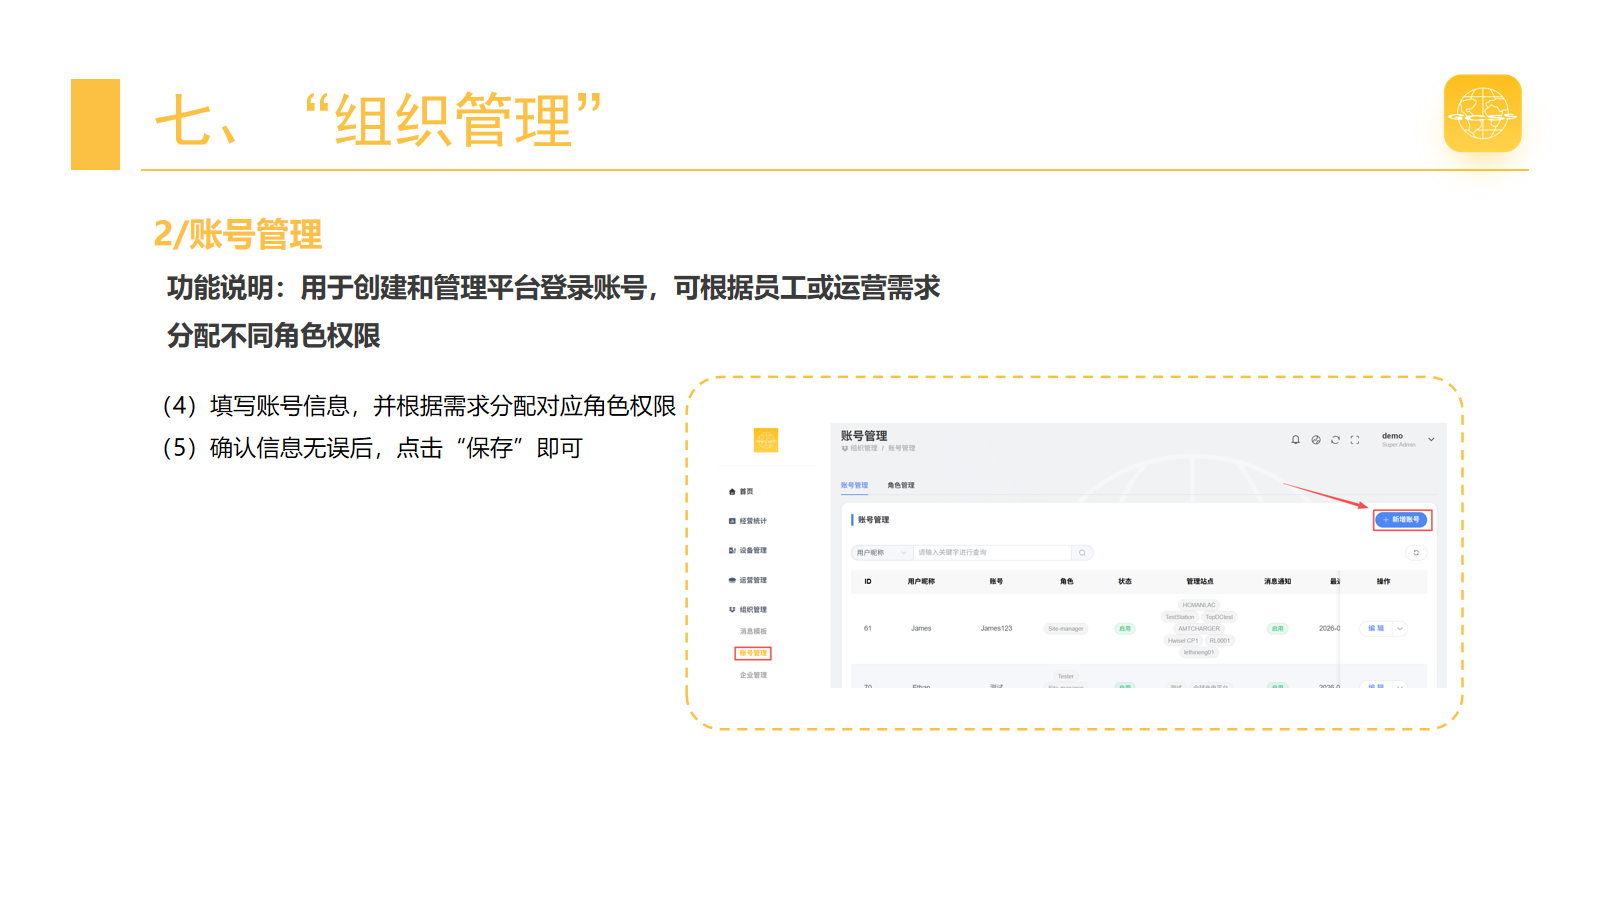The image size is (1600, 900).
Task: Click the globe logo on the slide header
Action: [x=1482, y=113]
